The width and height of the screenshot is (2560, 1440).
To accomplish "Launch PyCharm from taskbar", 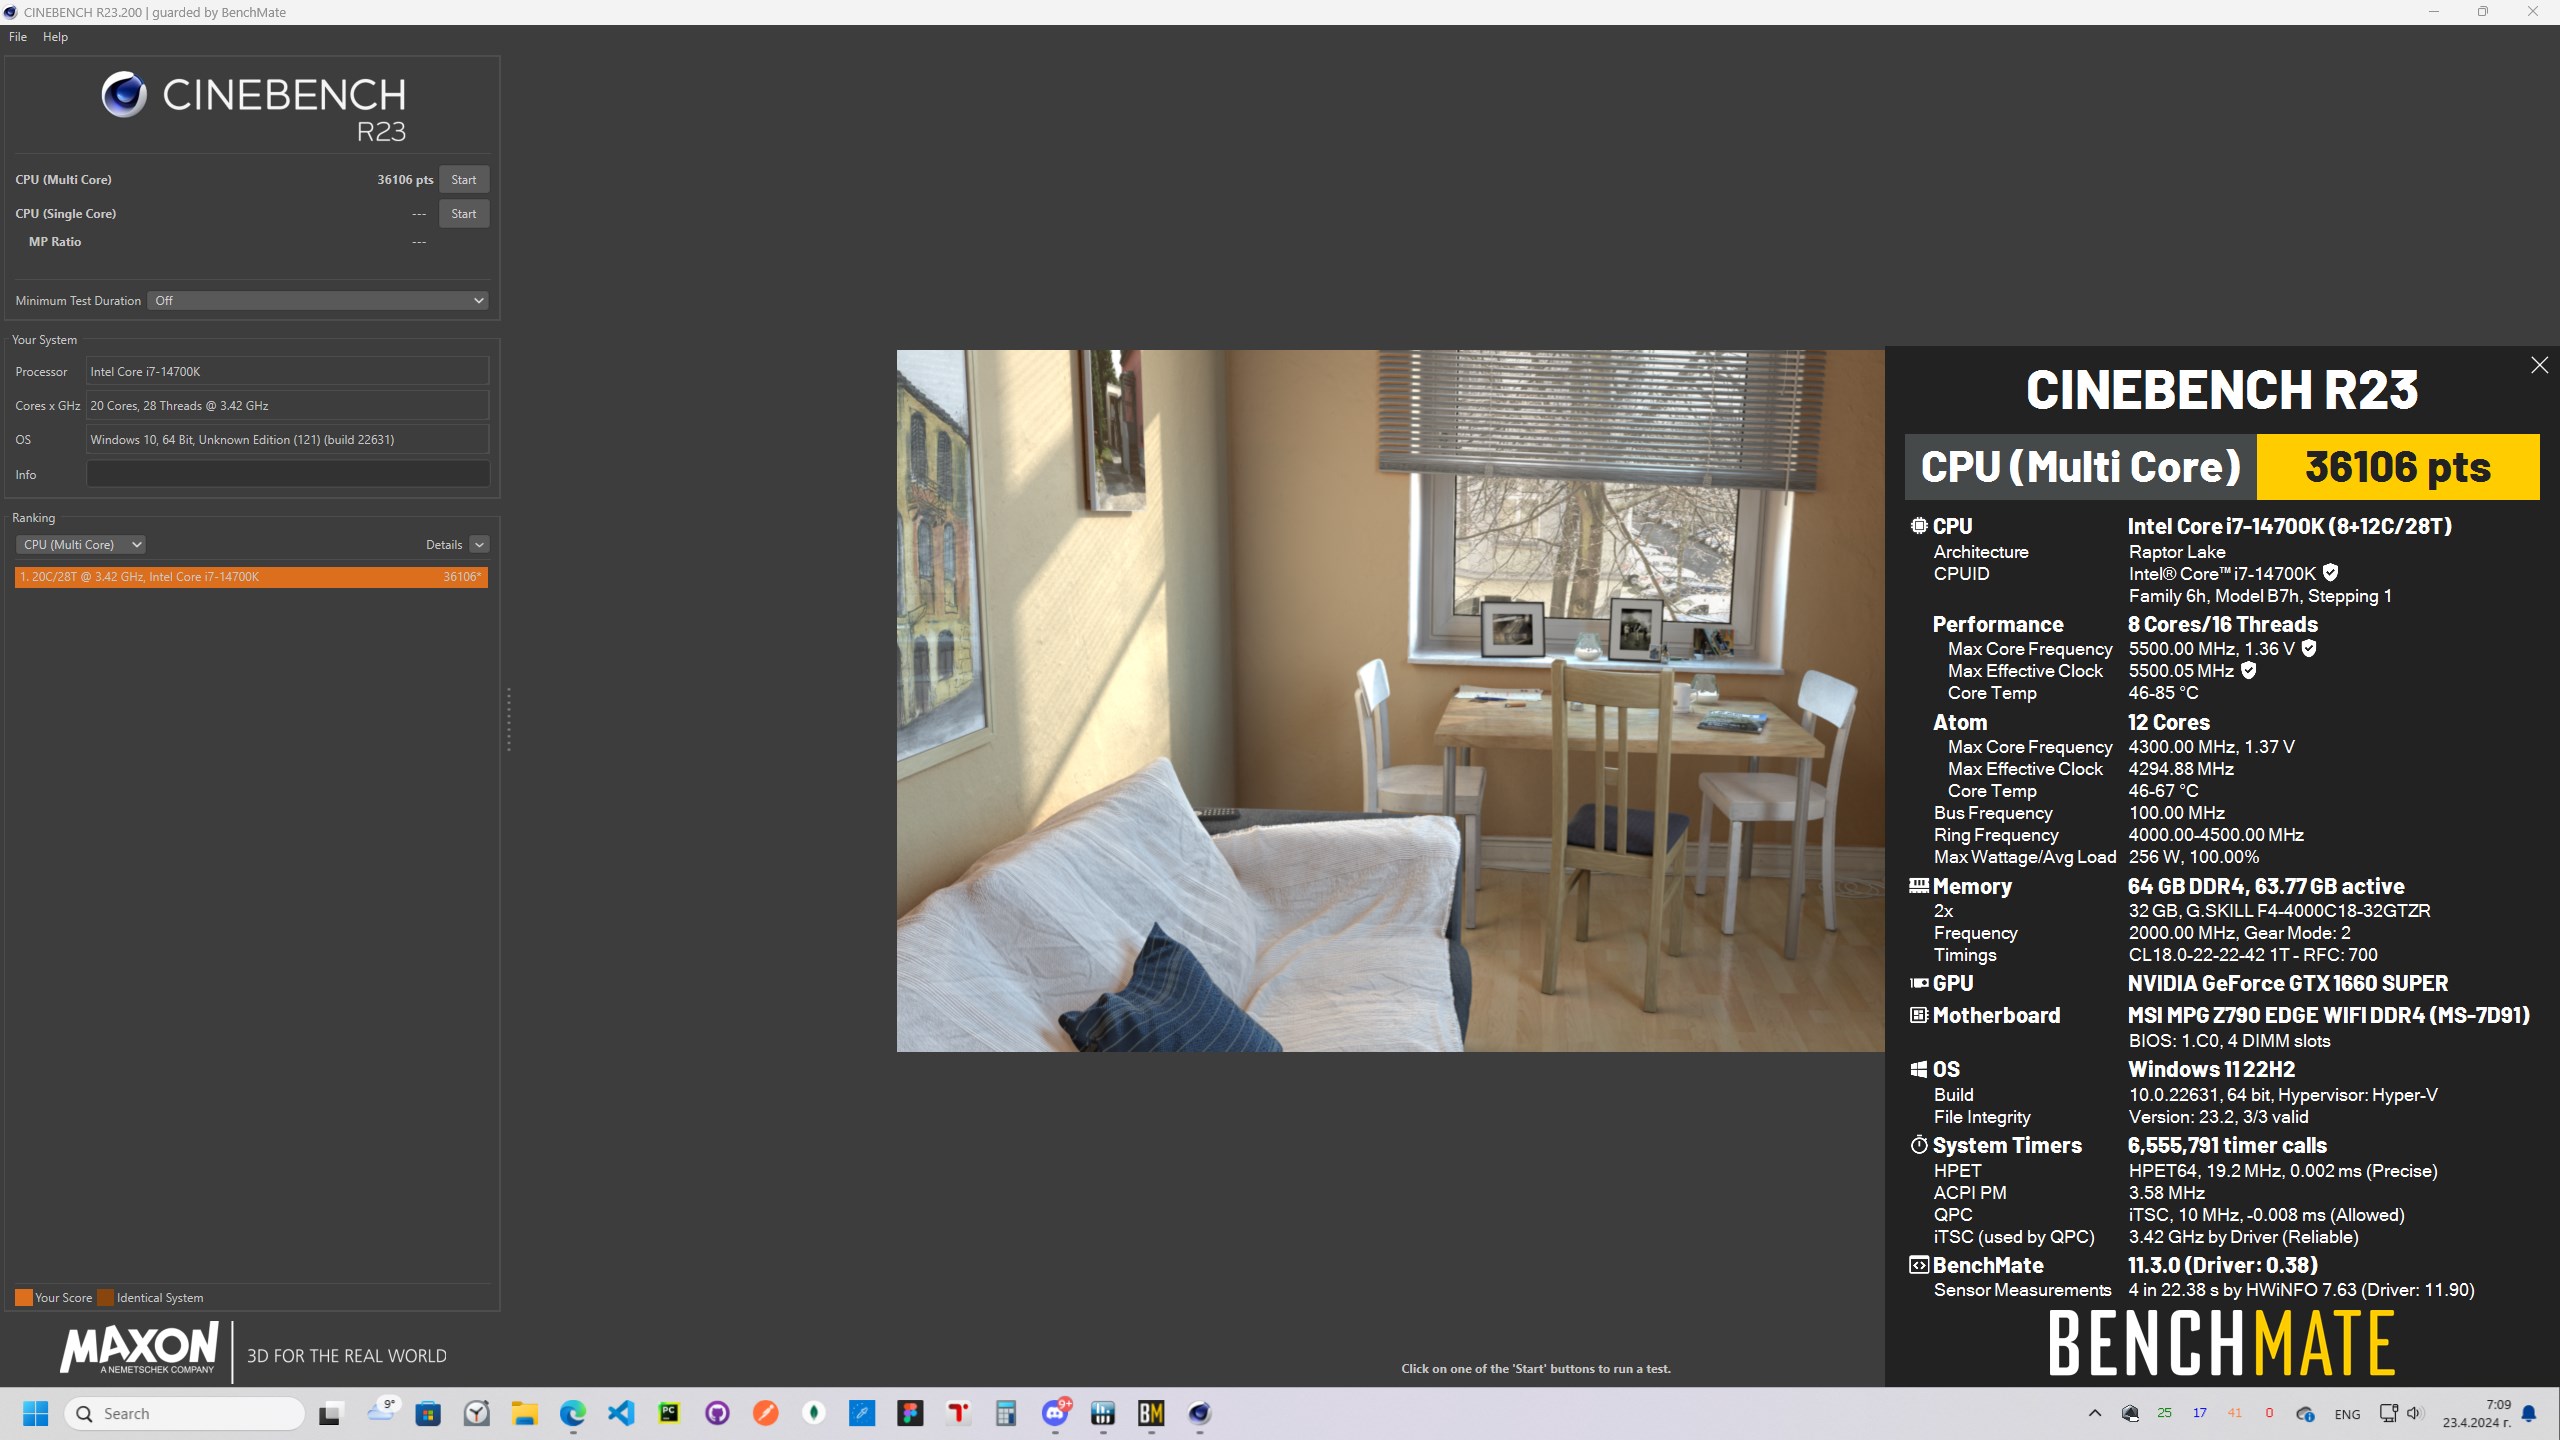I will (x=669, y=1414).
